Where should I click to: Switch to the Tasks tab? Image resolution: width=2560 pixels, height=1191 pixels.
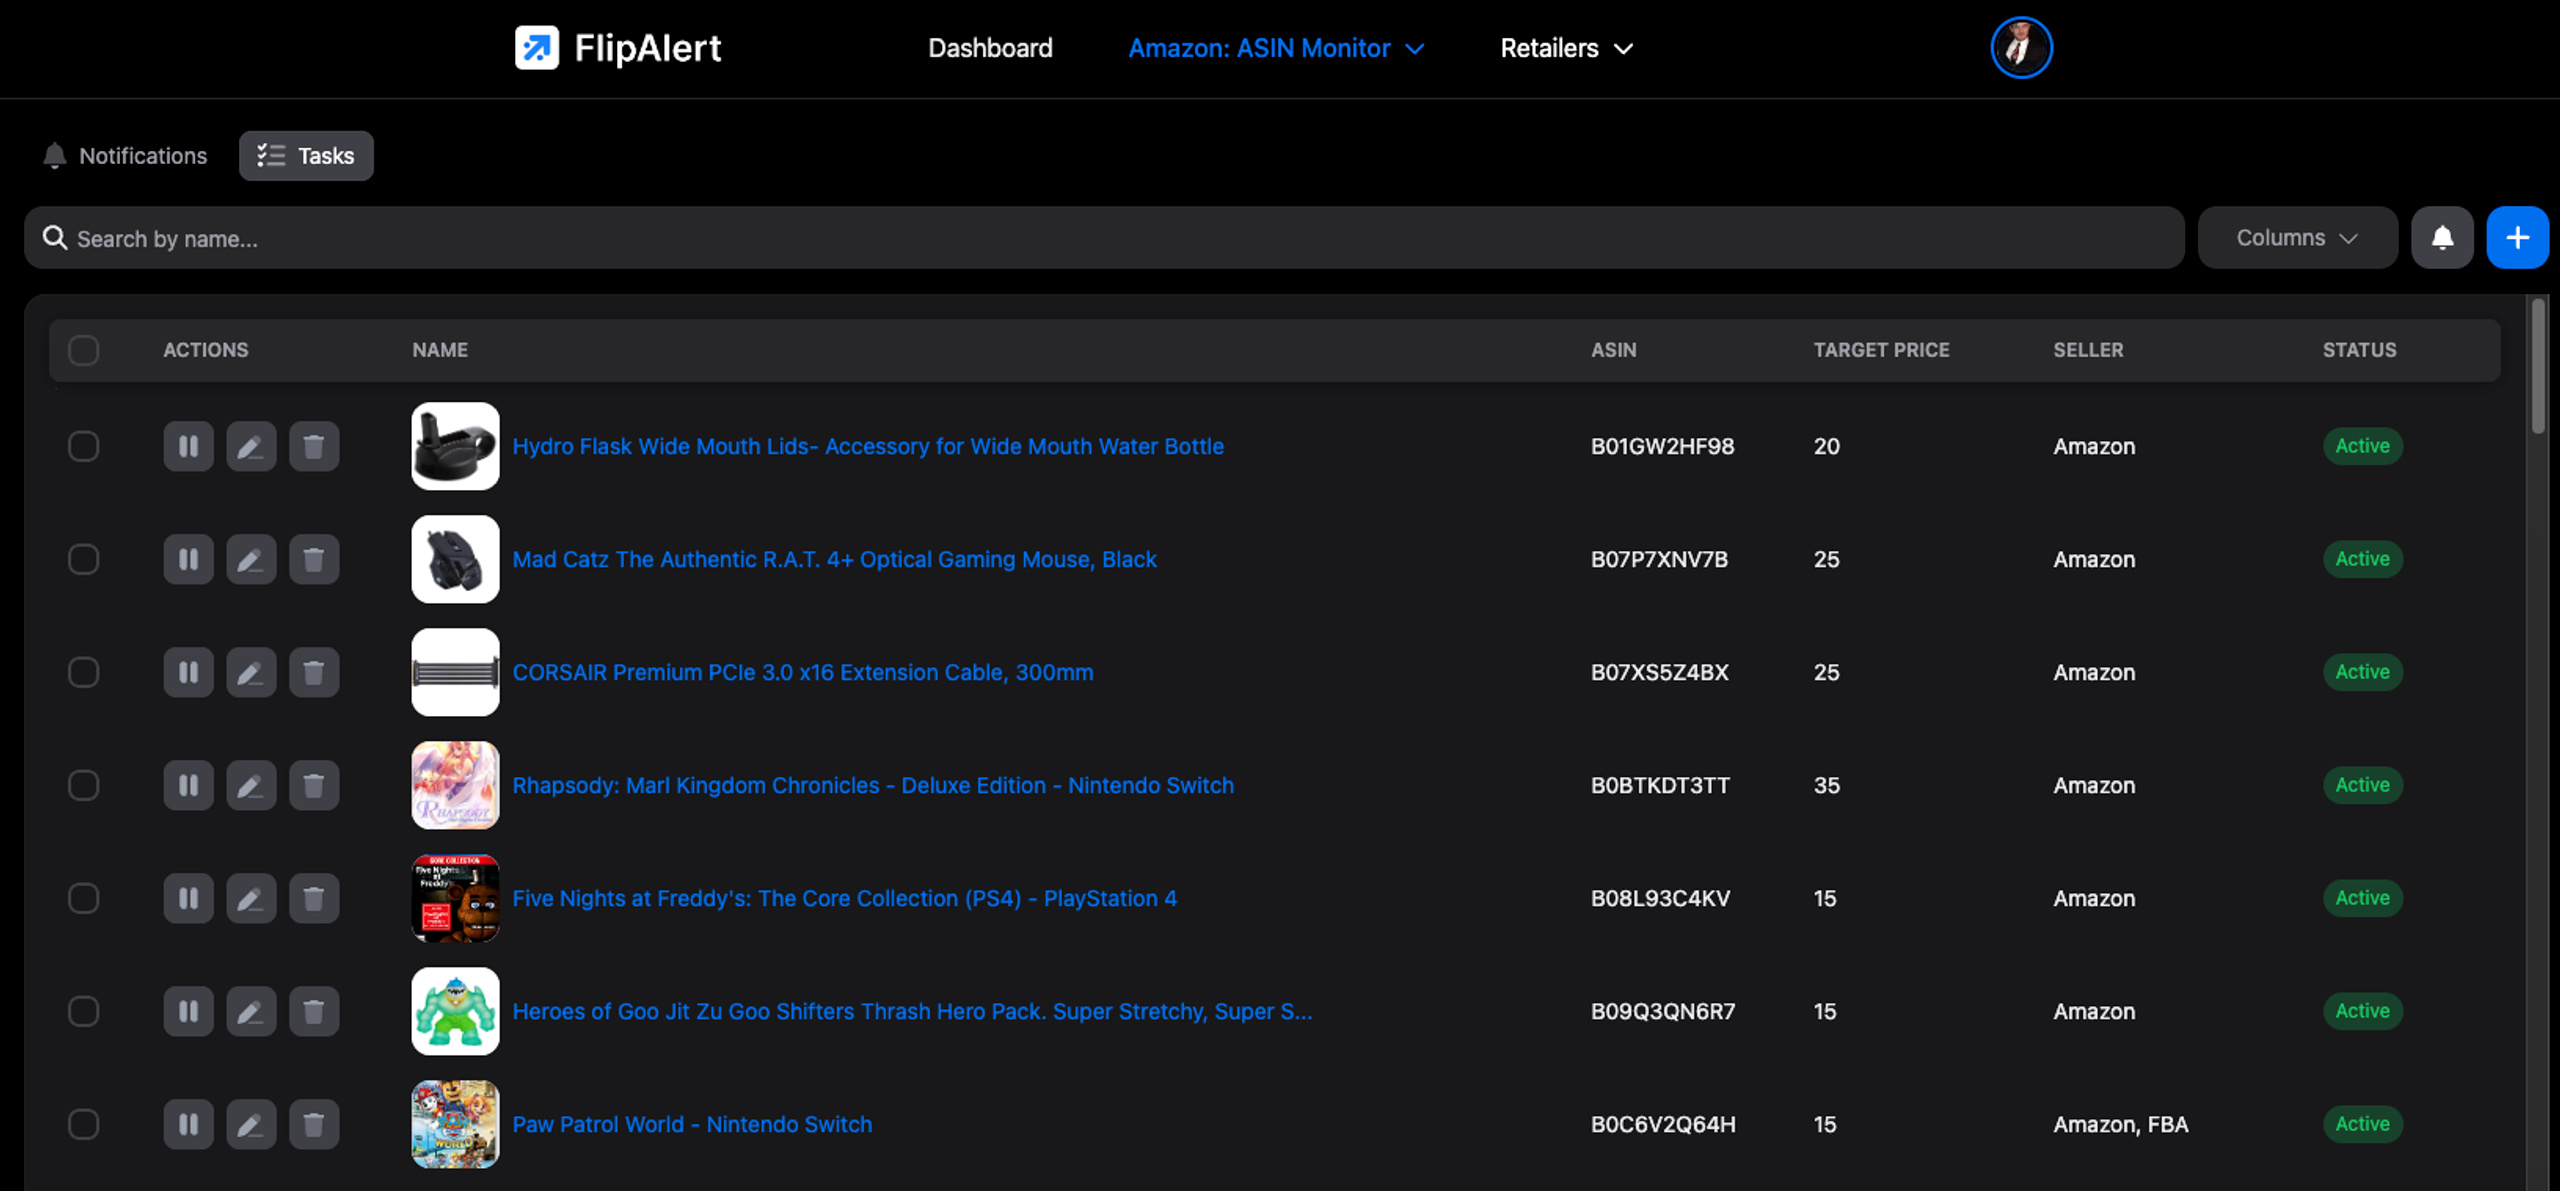tap(306, 156)
